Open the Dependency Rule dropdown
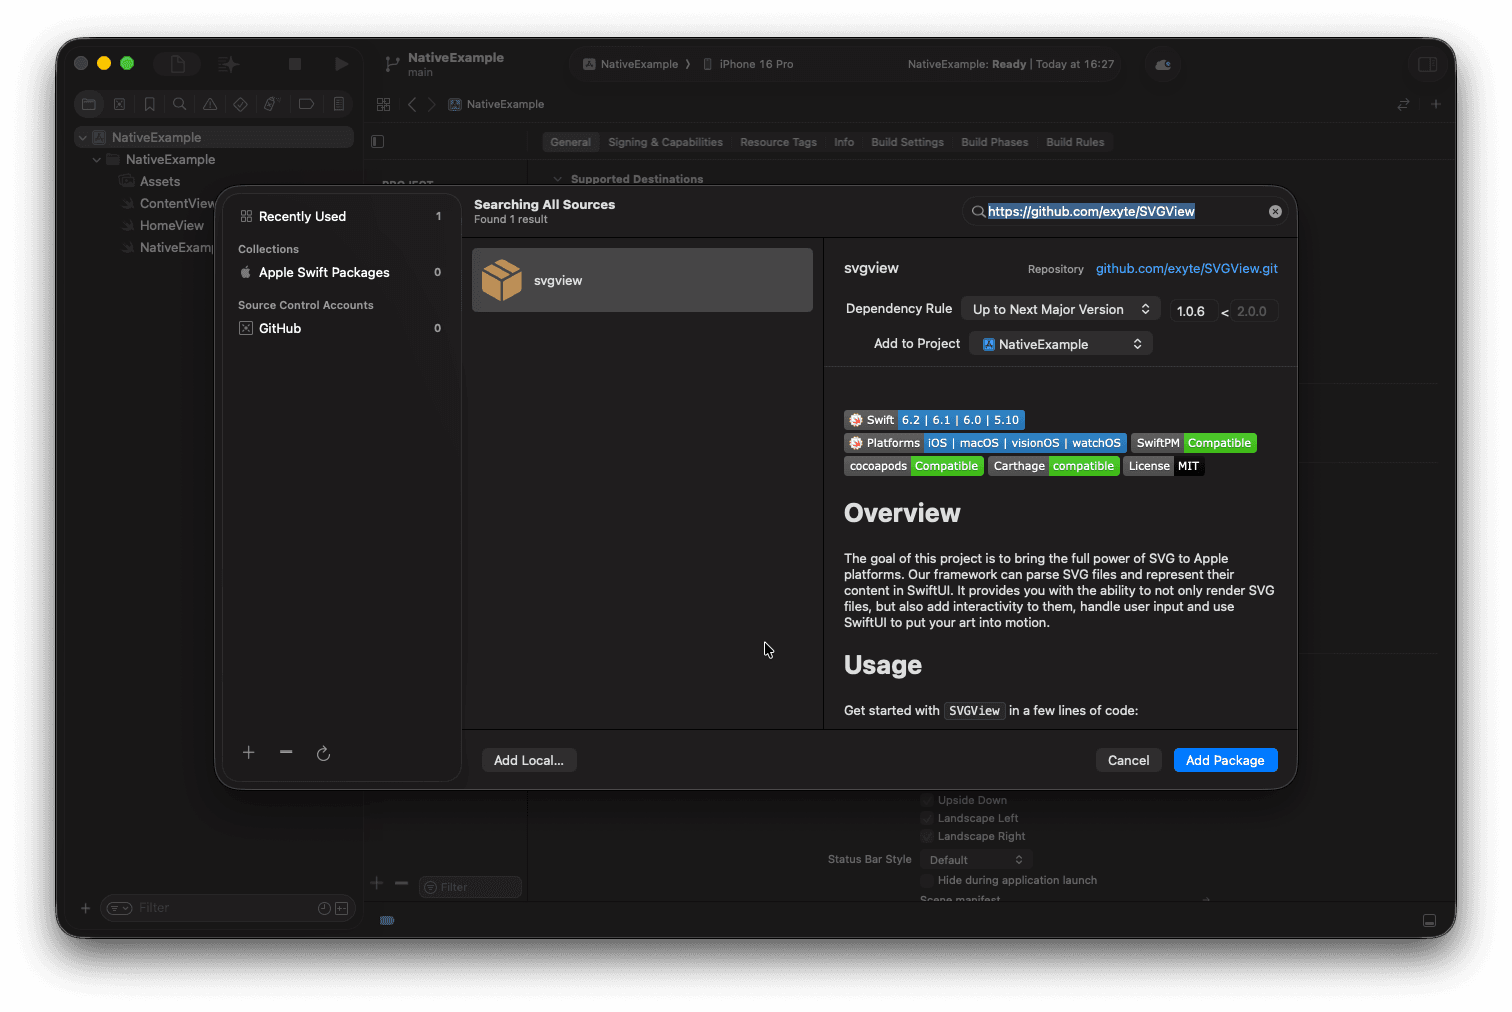 click(x=1060, y=310)
